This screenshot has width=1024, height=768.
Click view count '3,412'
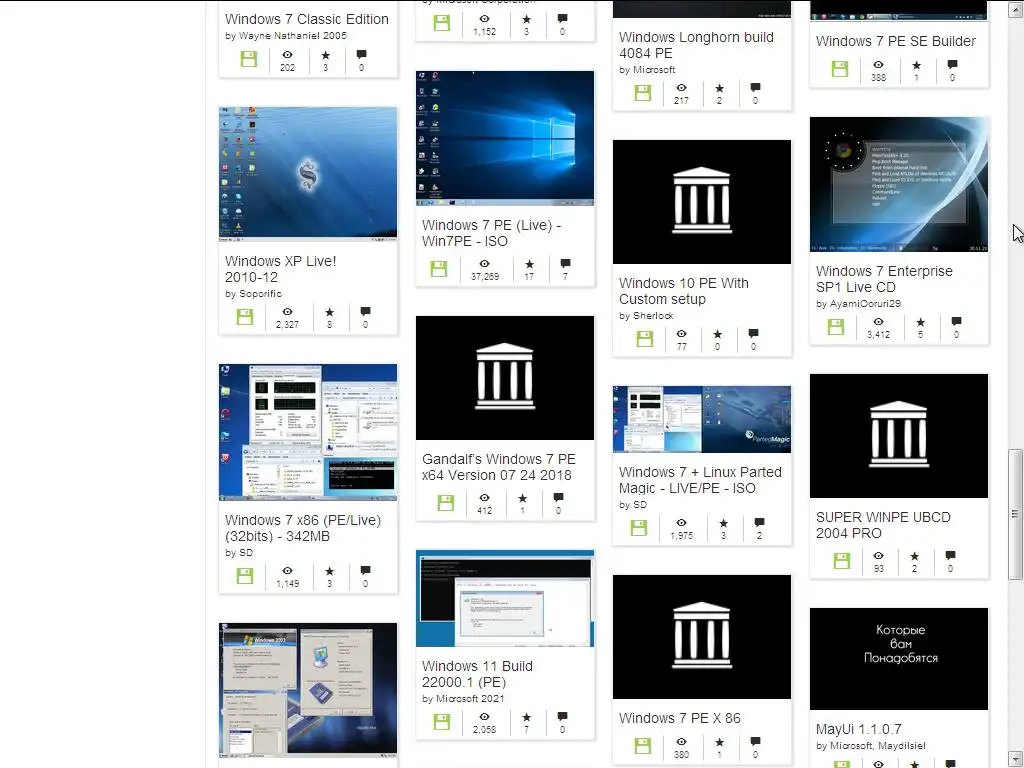click(878, 334)
